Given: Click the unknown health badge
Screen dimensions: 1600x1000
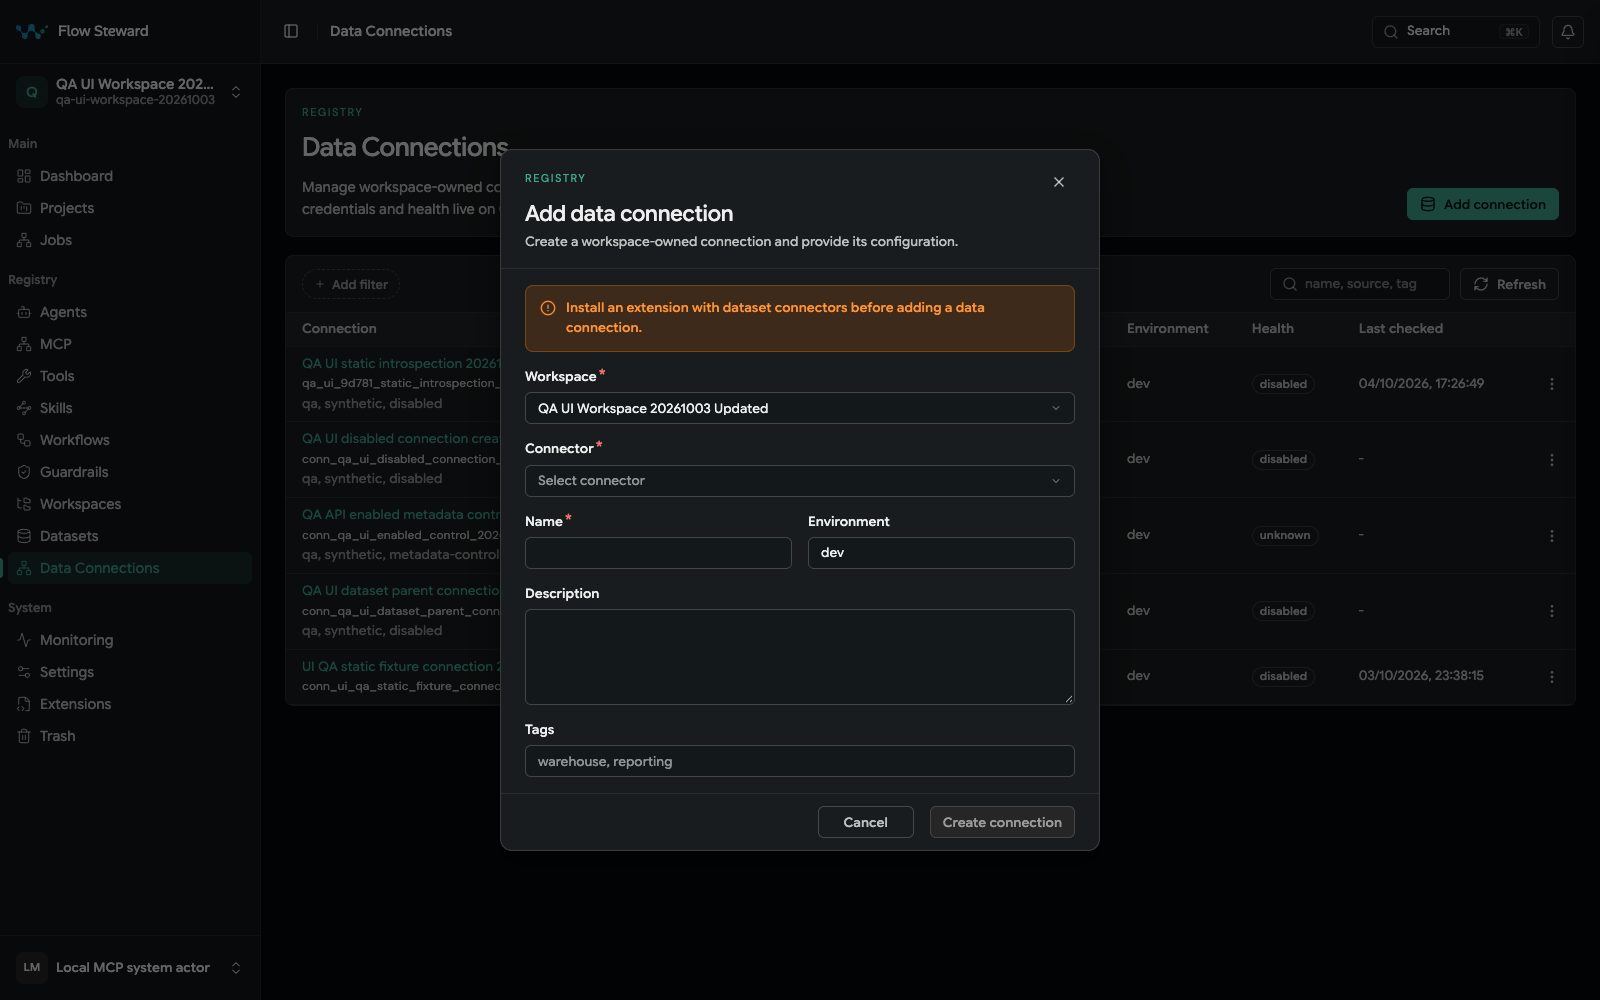Looking at the screenshot, I should tap(1285, 535).
